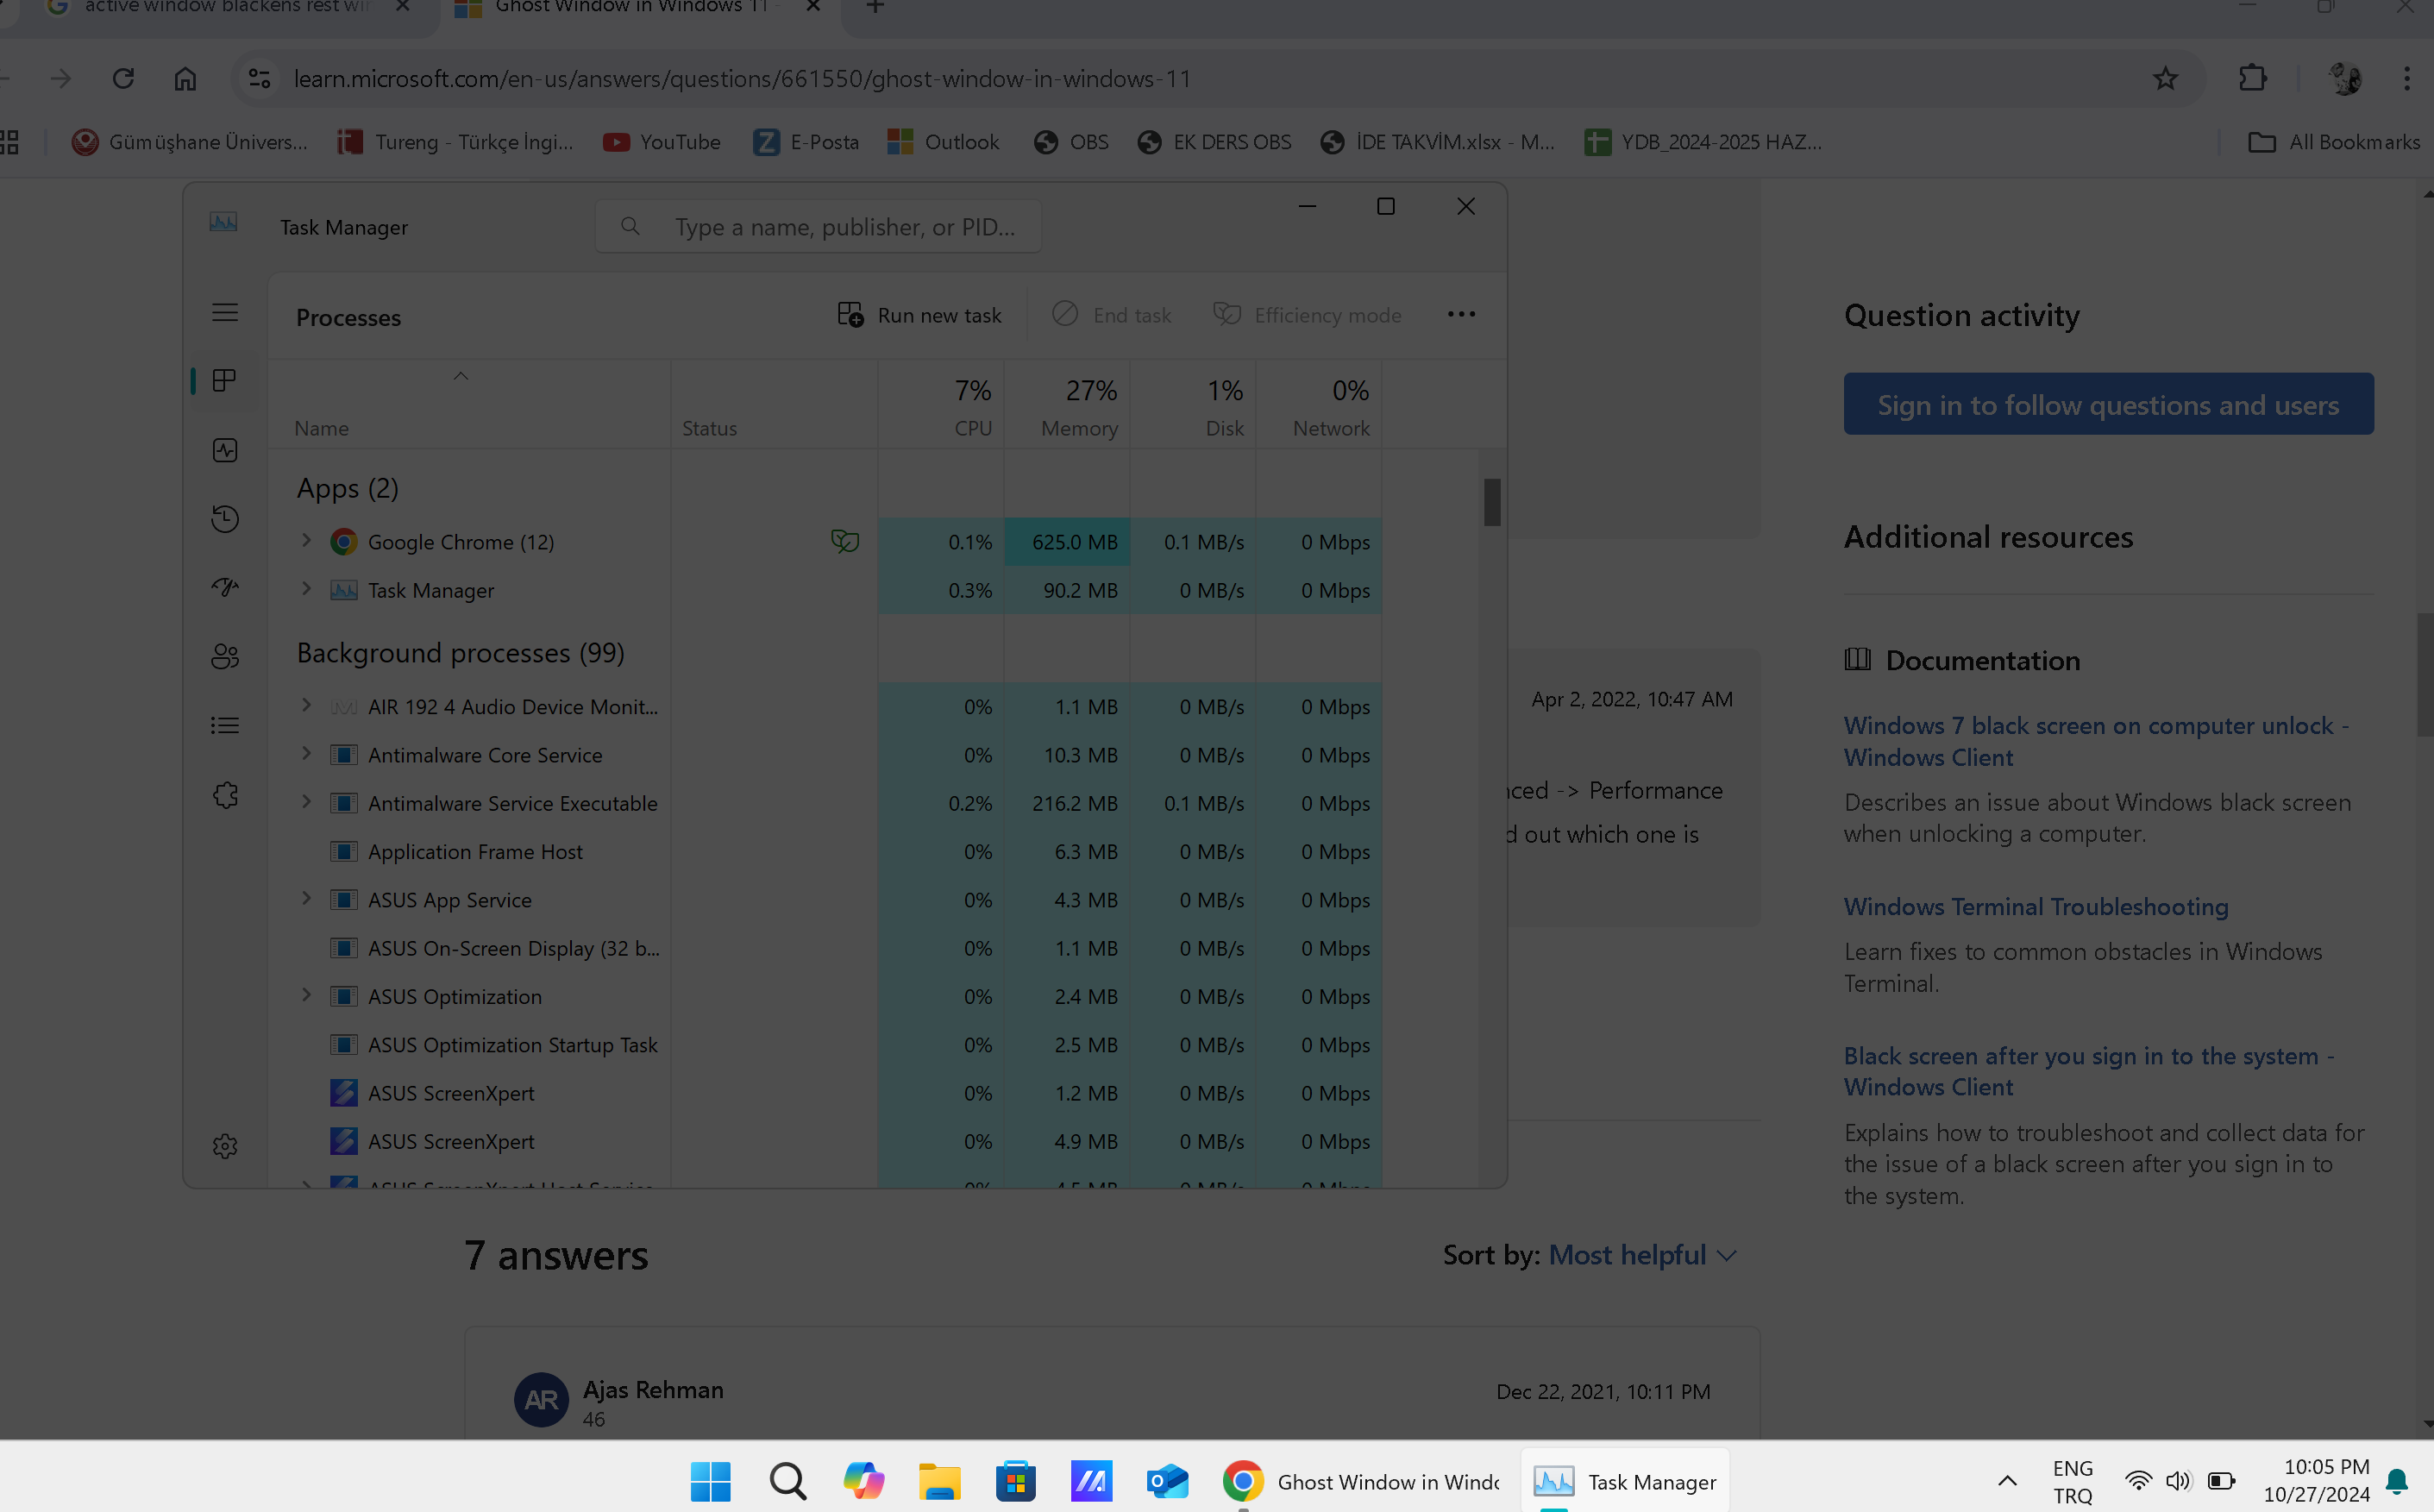Click Chrome's 625.0 MB memory cell
Image resolution: width=2434 pixels, height=1512 pixels.
pos(1067,542)
